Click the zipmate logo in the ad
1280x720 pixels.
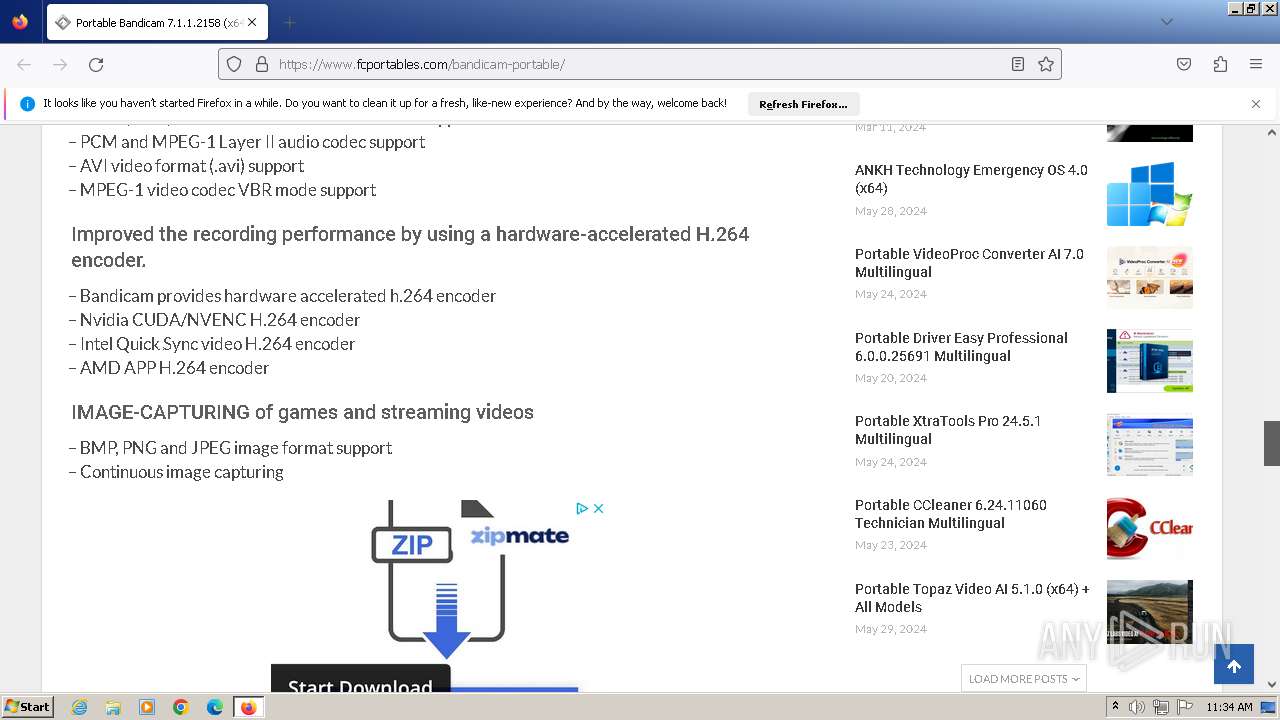[520, 535]
